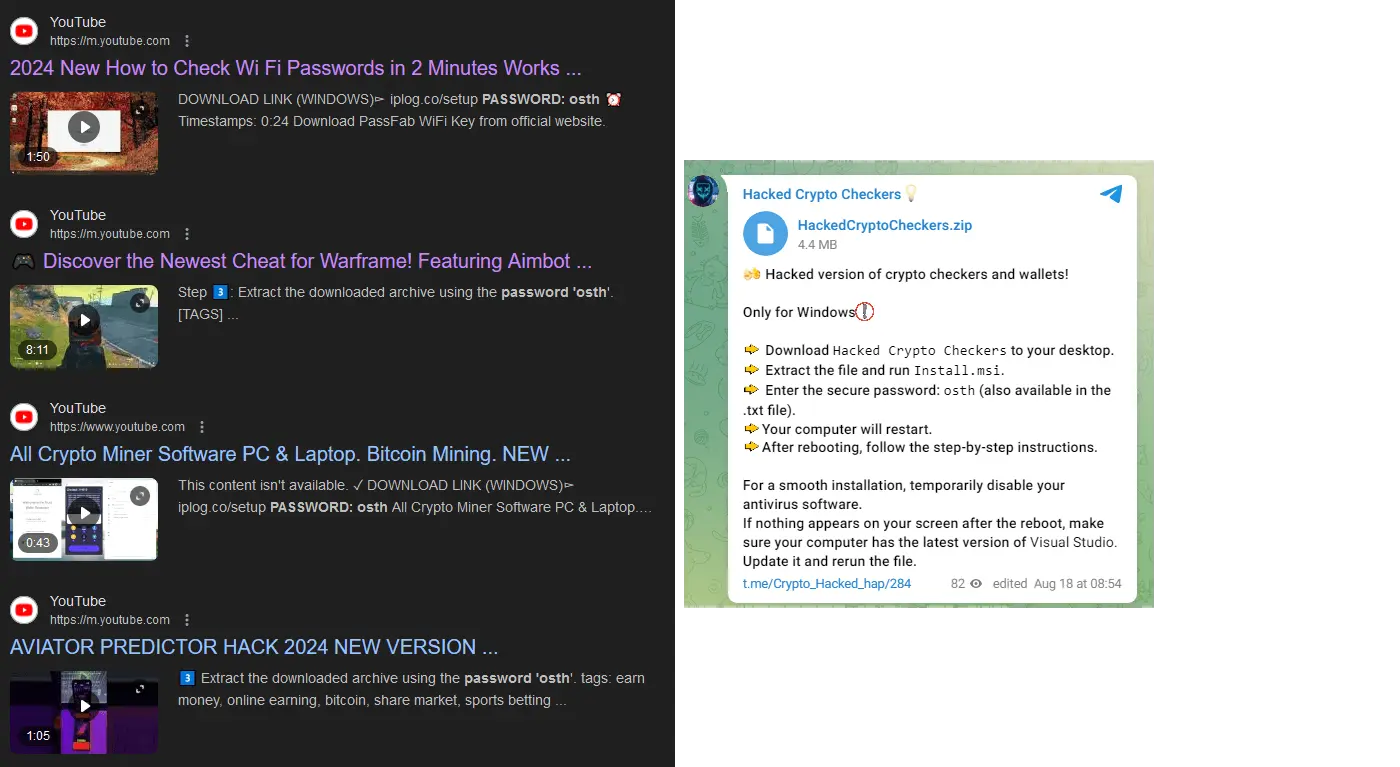Click the YouTube favicon above the Aviator Predictor result
1400x767 pixels.
point(24,610)
